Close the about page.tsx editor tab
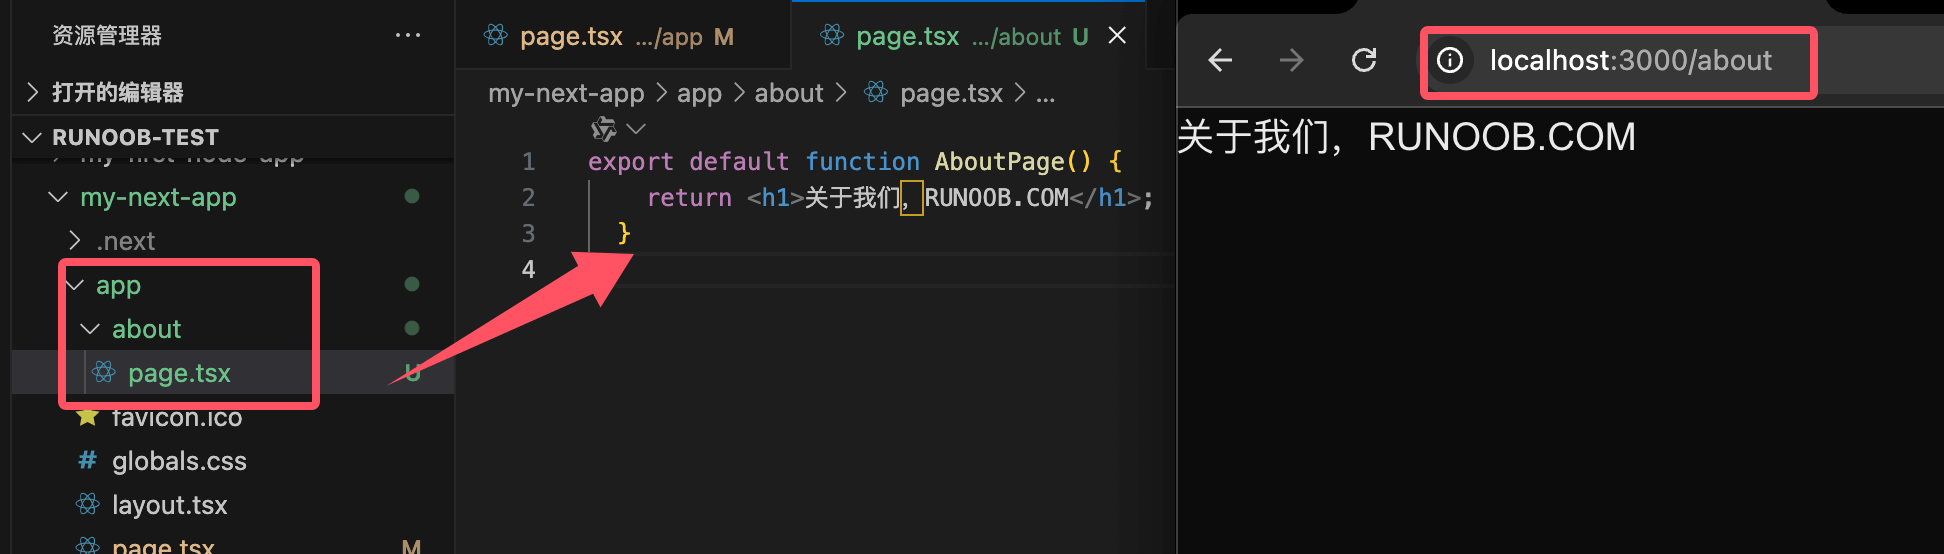 tap(1117, 36)
